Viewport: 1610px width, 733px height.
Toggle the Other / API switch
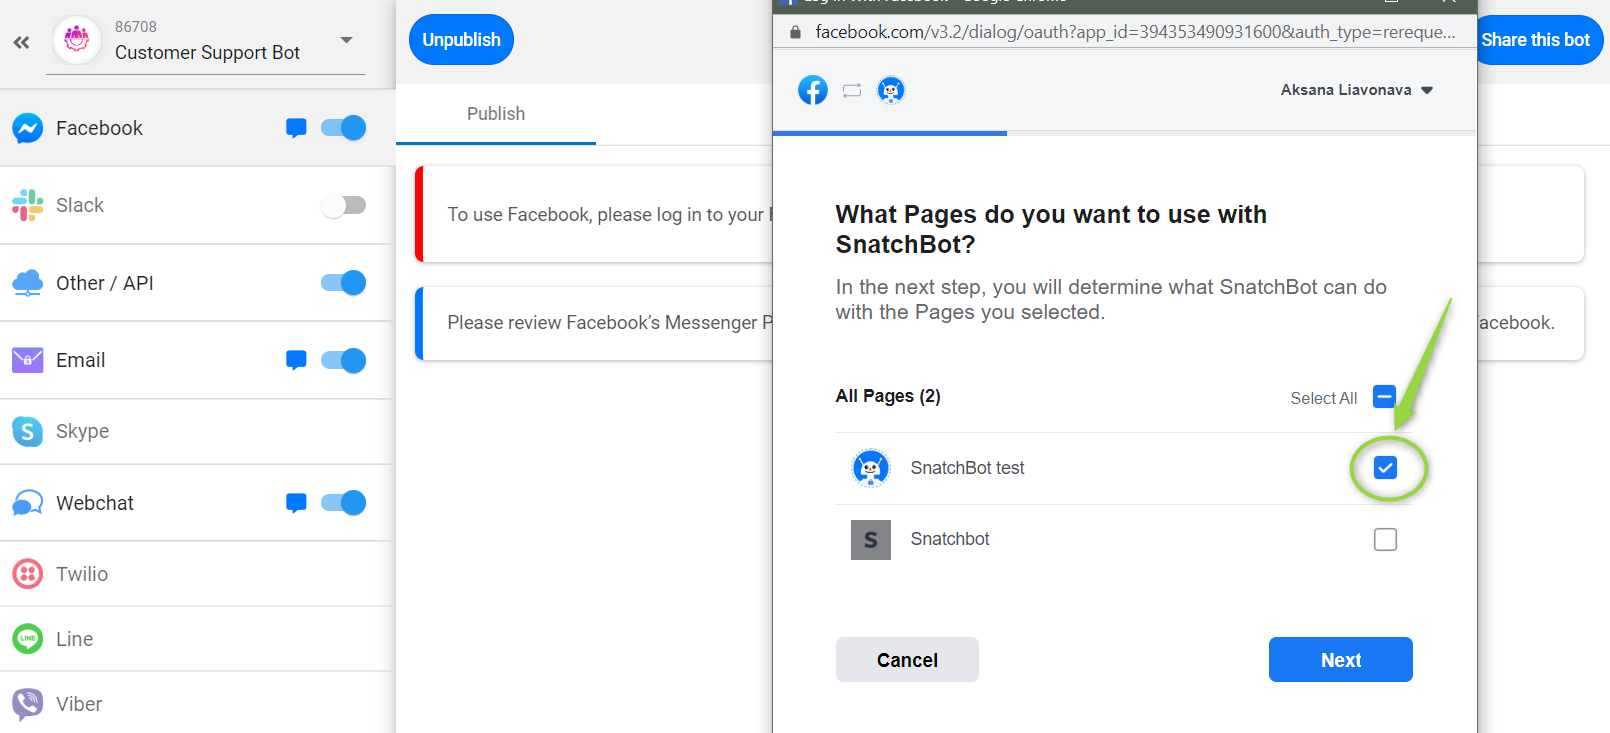pos(343,283)
